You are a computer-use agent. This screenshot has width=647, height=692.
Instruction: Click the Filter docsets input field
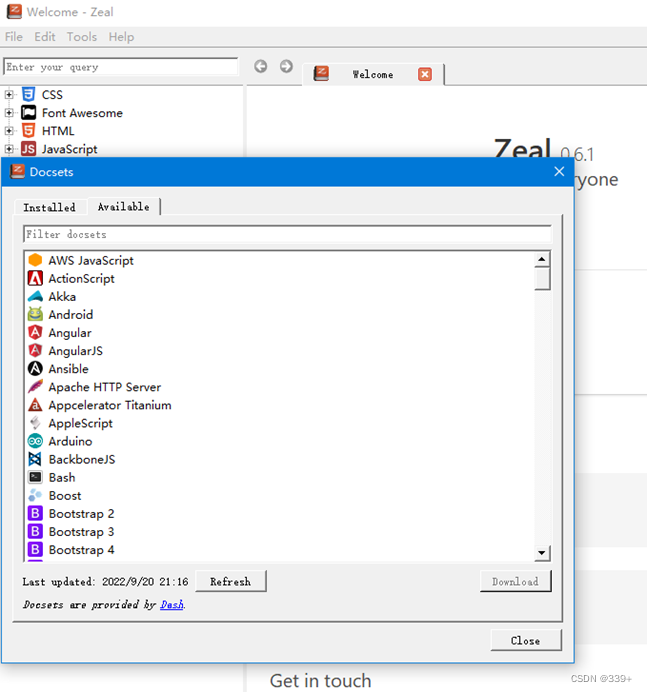click(x=287, y=234)
